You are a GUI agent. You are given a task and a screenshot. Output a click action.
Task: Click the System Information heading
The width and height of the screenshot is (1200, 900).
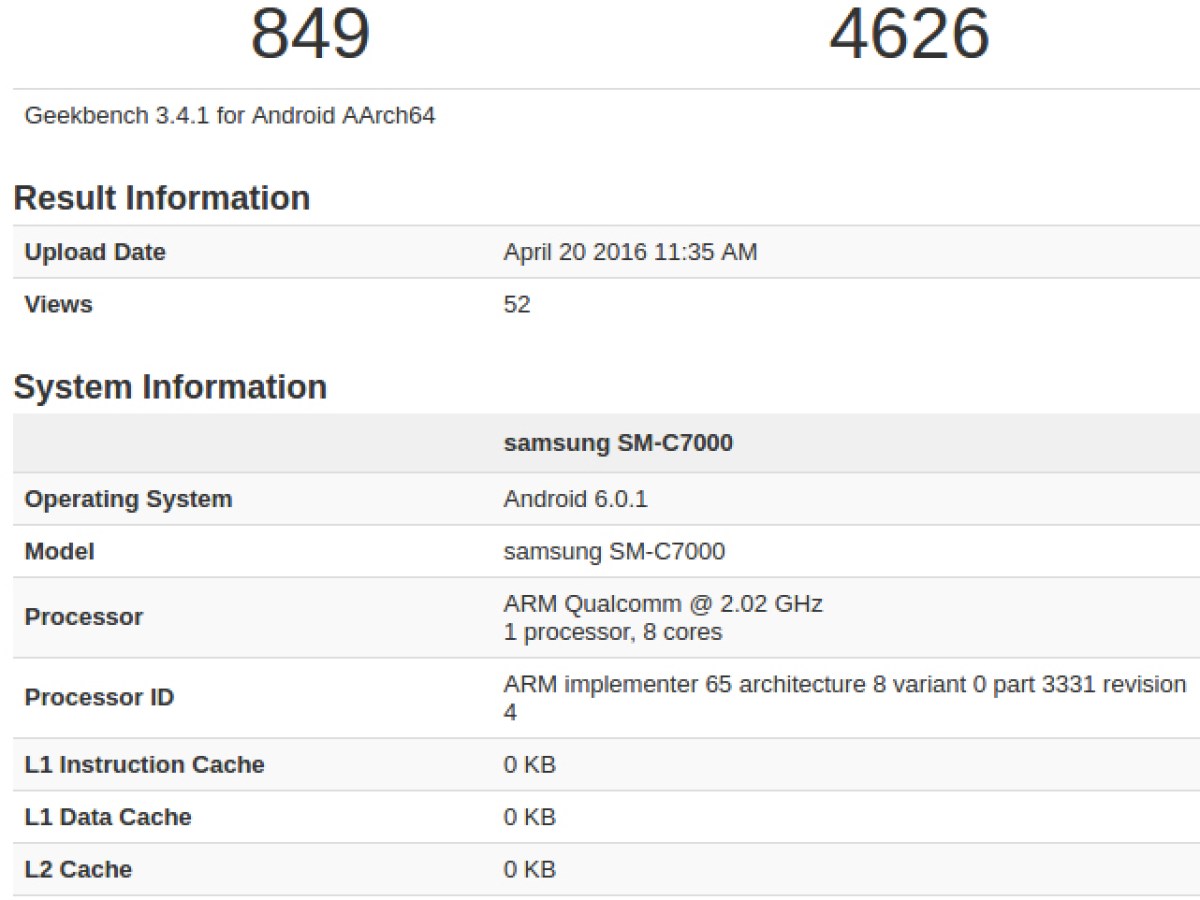170,387
